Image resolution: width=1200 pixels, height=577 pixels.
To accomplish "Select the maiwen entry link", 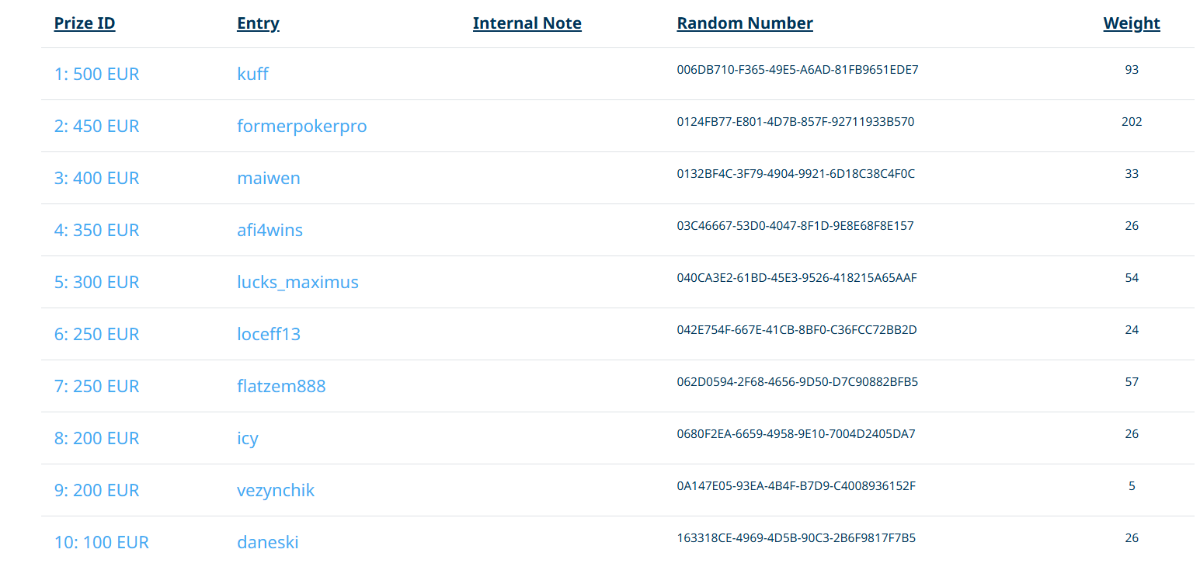I will (268, 178).
